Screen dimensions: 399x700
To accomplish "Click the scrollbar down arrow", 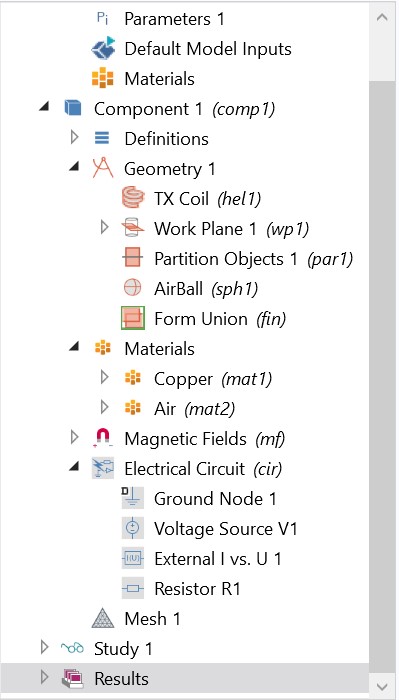I will tap(384, 685).
